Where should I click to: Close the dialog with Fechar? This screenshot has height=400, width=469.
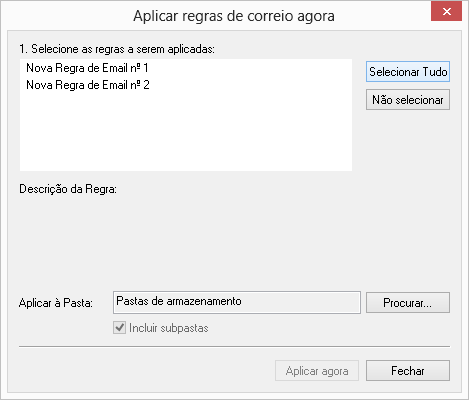pos(408,371)
